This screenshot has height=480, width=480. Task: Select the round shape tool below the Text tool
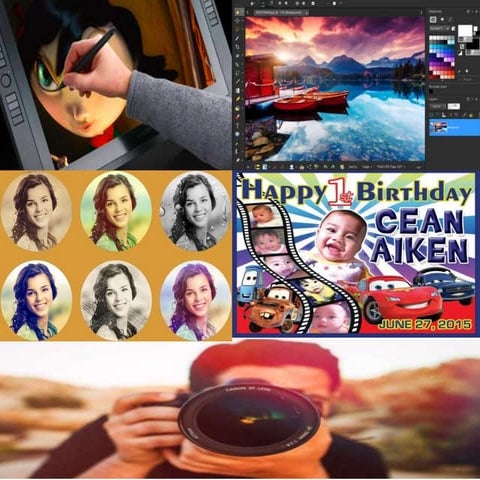click(x=237, y=134)
